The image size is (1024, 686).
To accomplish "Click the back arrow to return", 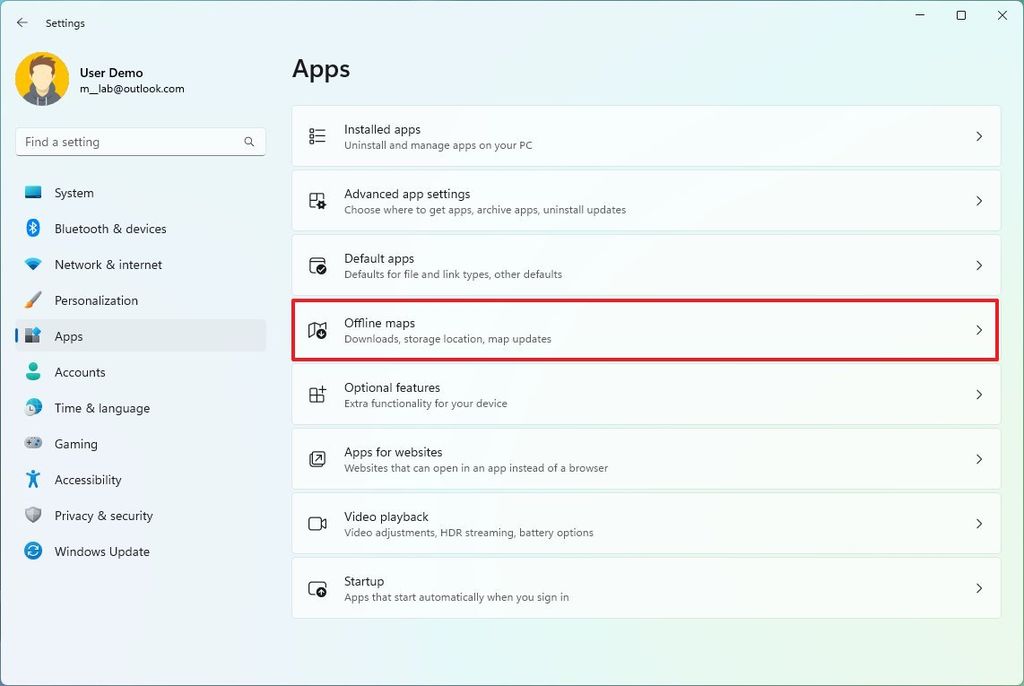I will 22,22.
